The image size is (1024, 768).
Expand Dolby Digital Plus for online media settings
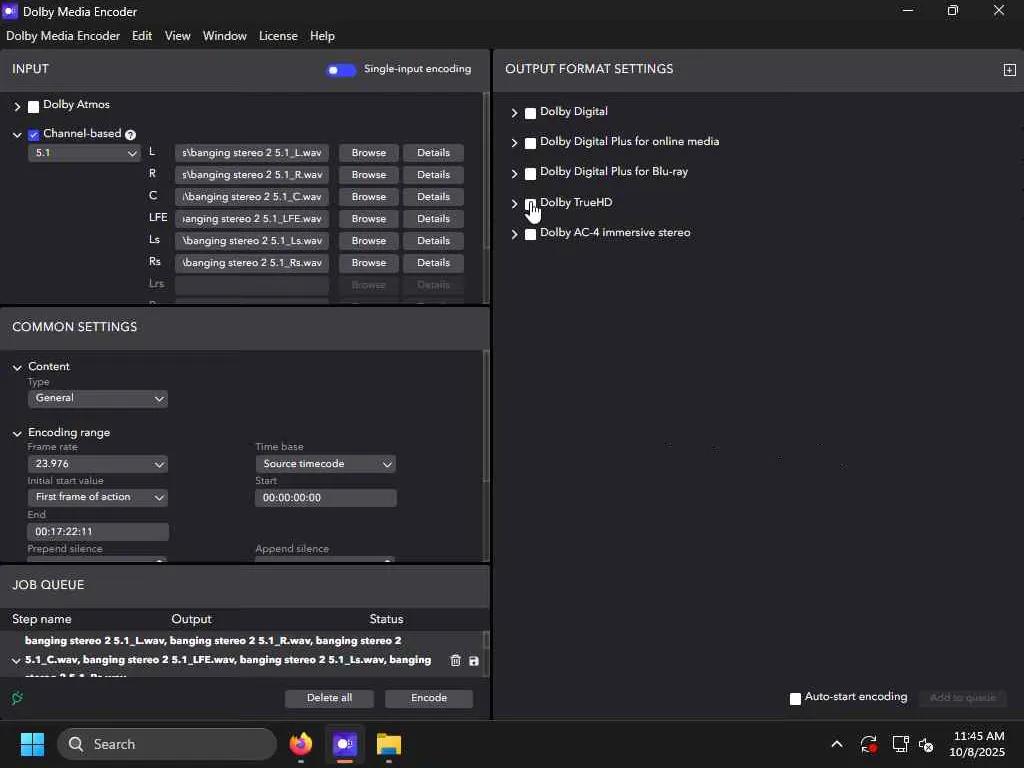click(515, 143)
